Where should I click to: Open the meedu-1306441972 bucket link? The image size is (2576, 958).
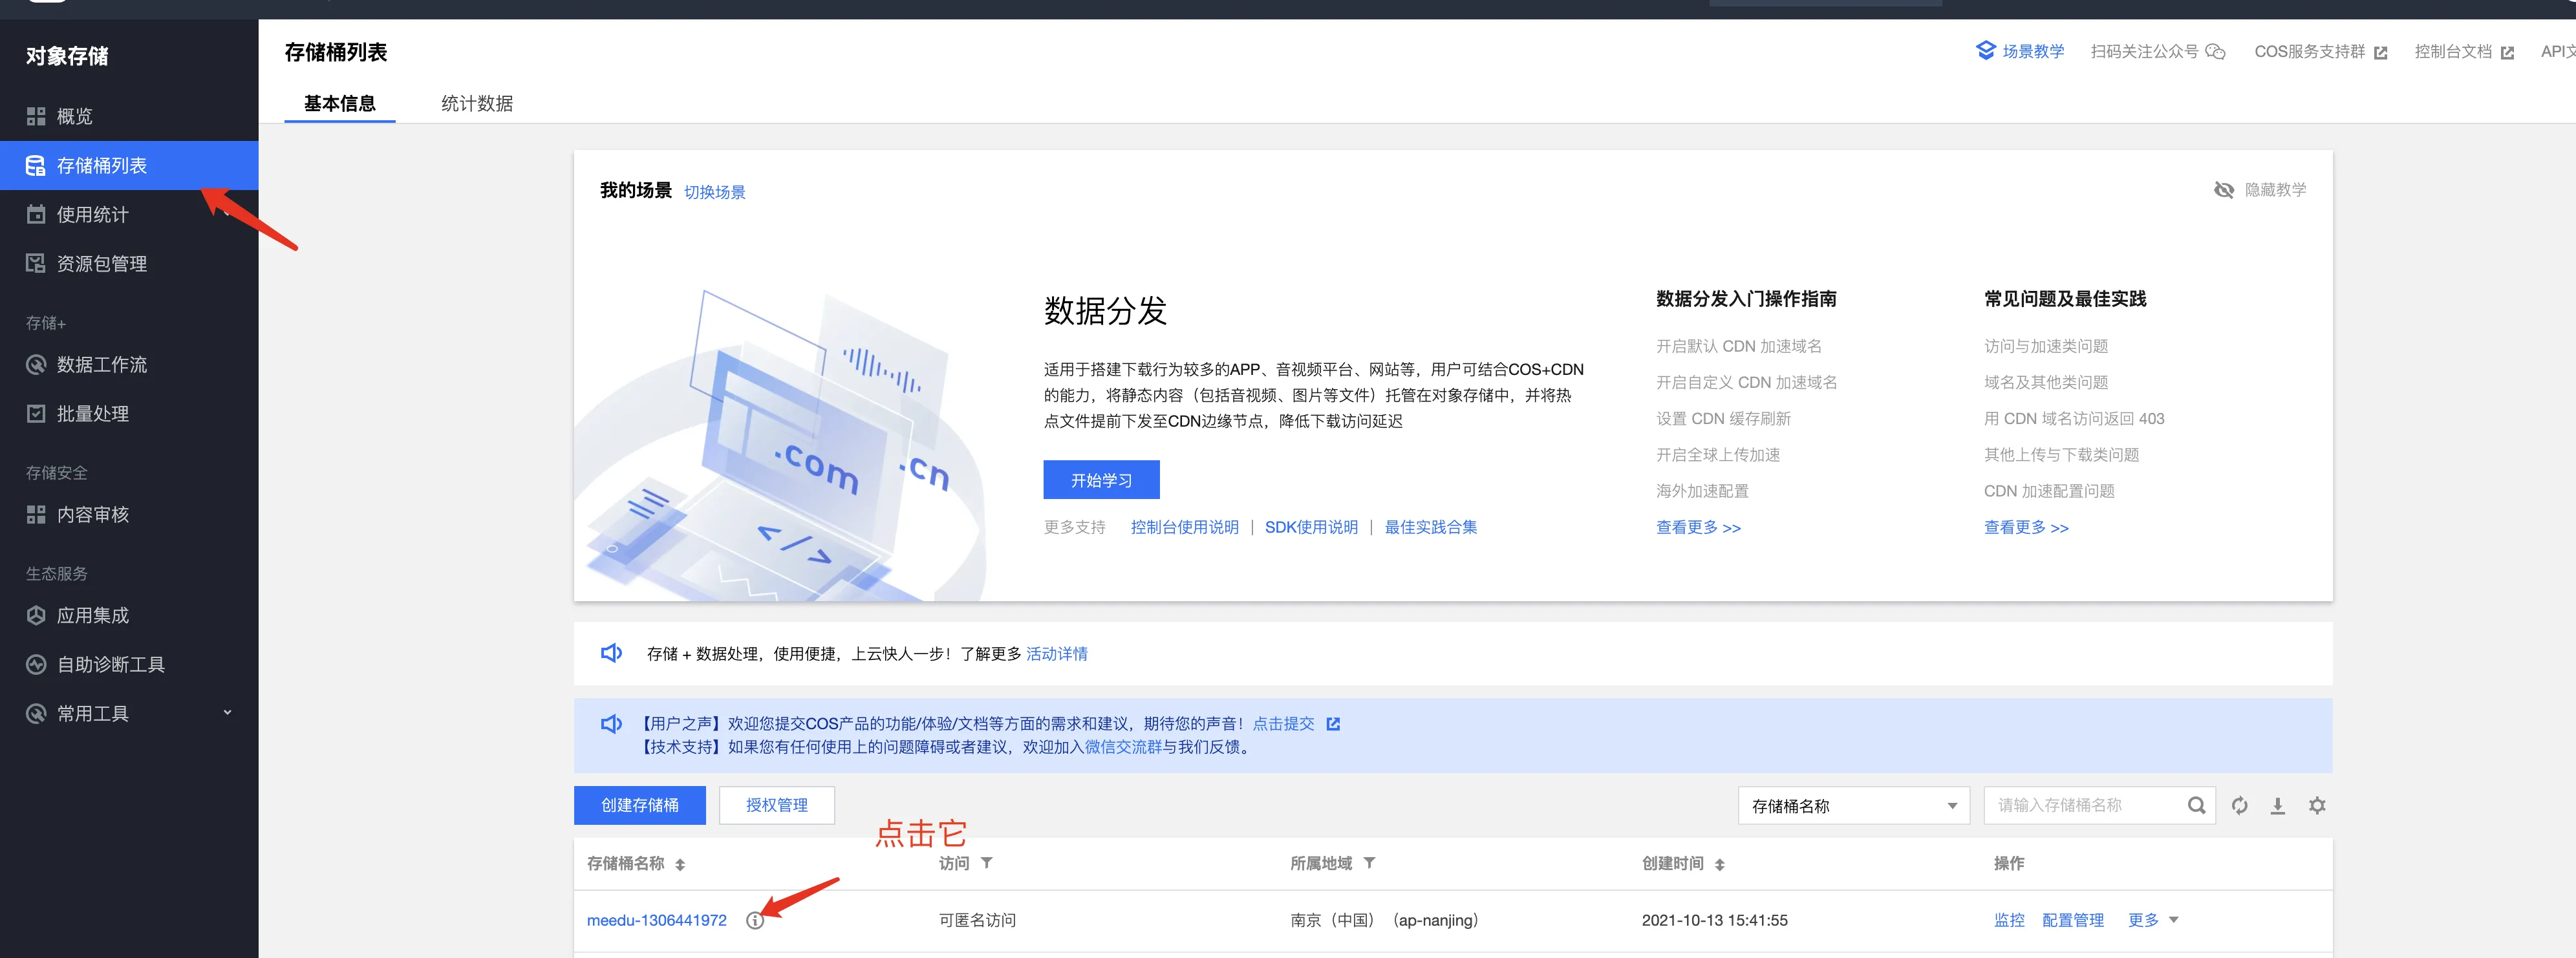pyautogui.click(x=657, y=920)
